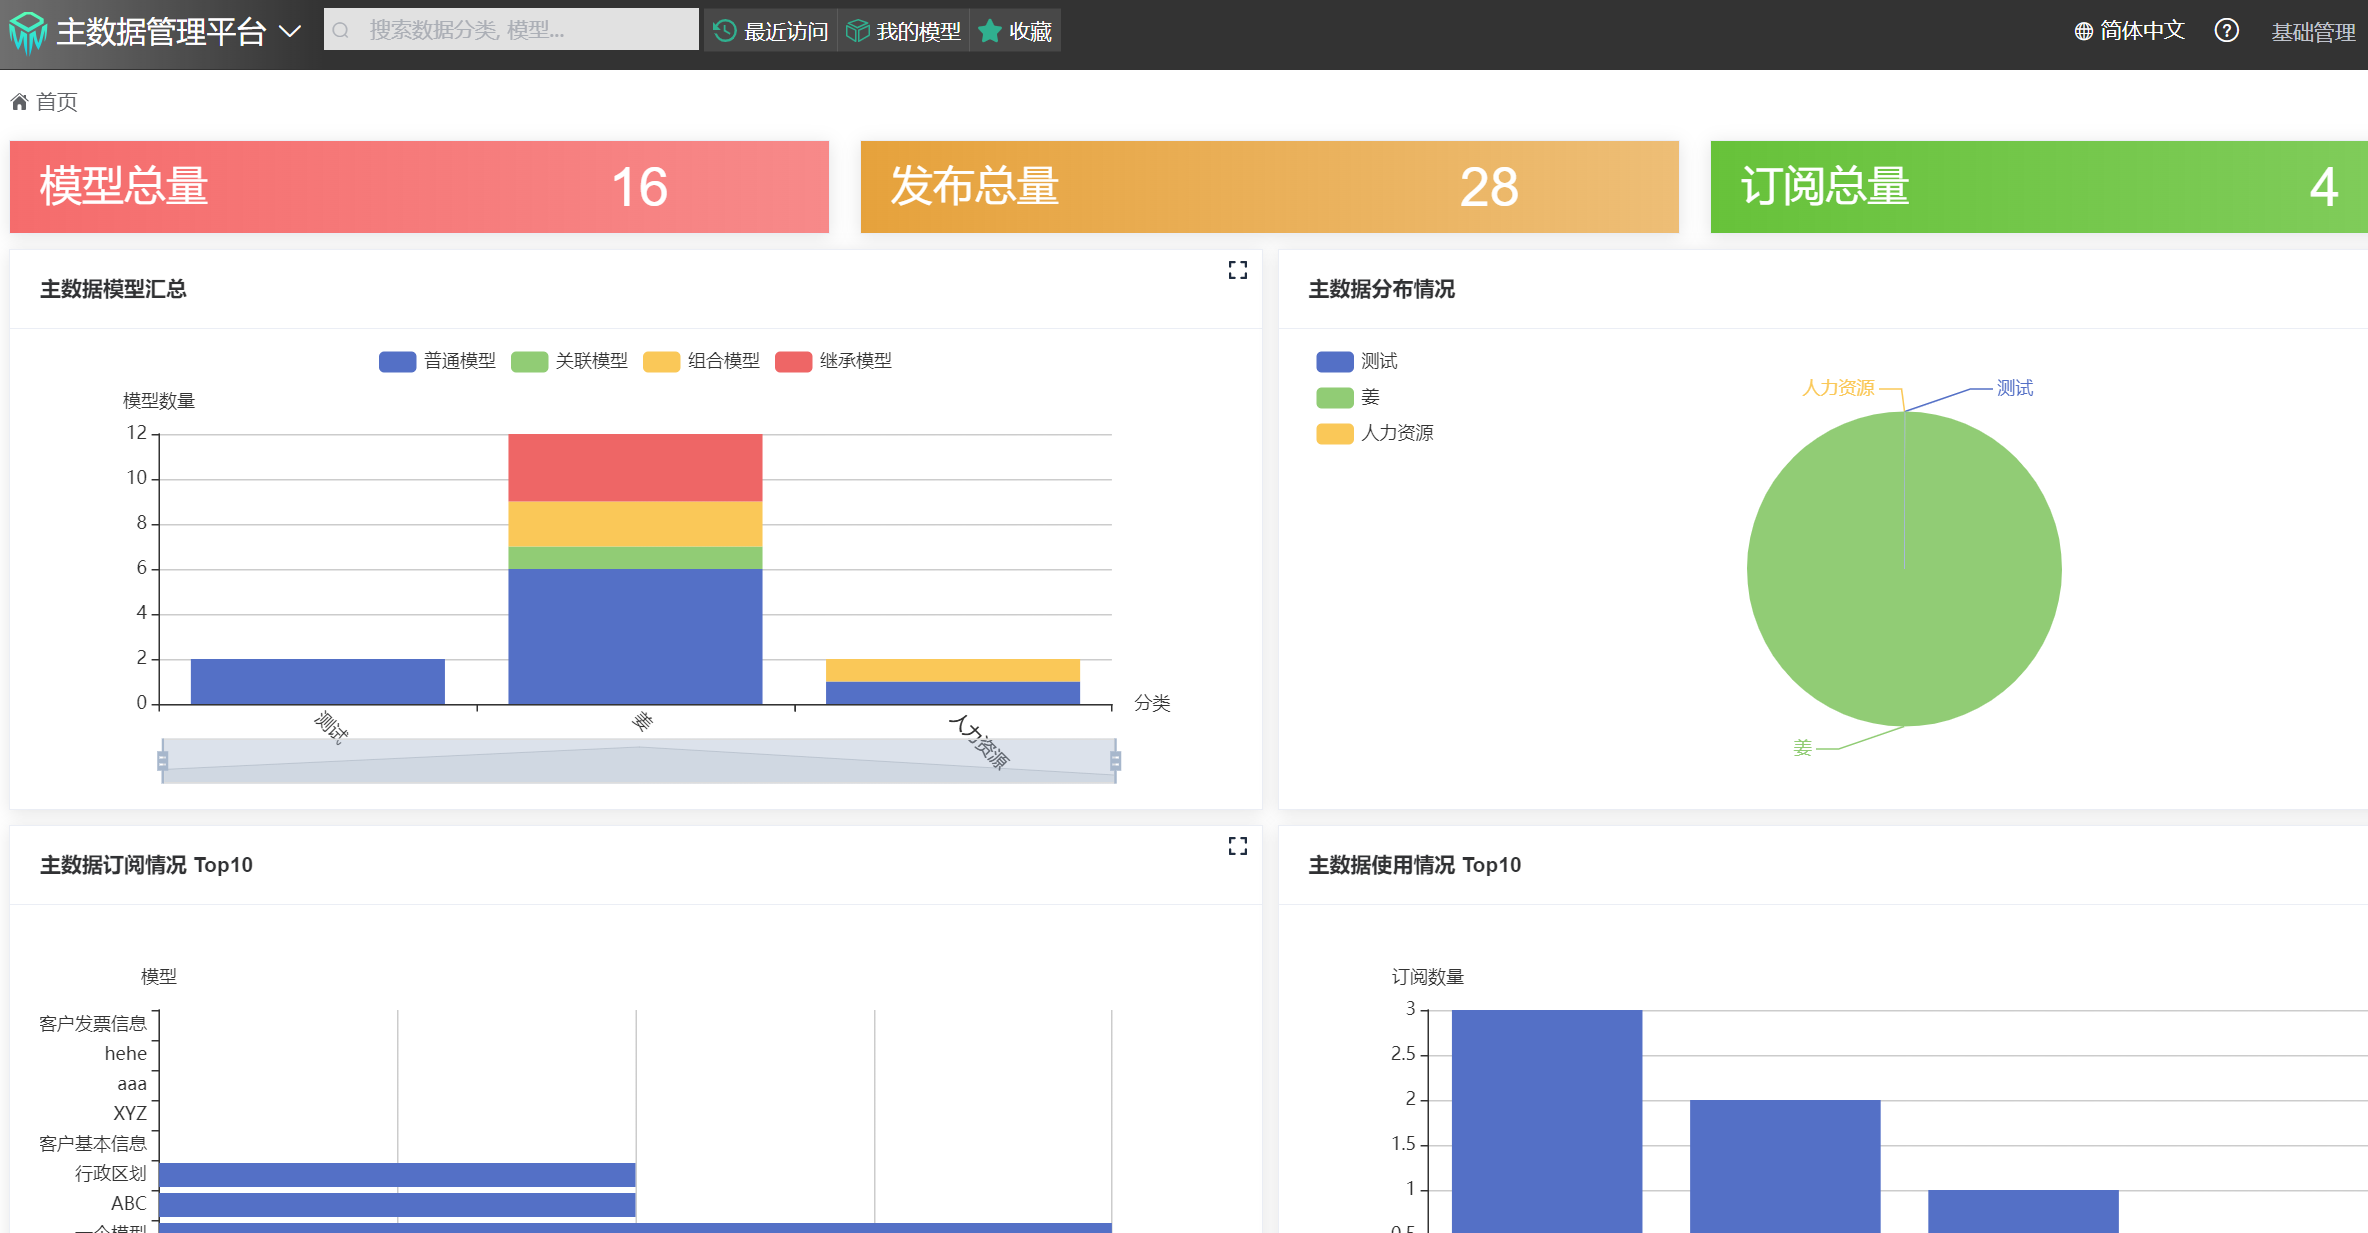Screen dimensions: 2368x1233
Task: Expand the 主数据管理平台 dropdown chevron
Action: [x=290, y=32]
